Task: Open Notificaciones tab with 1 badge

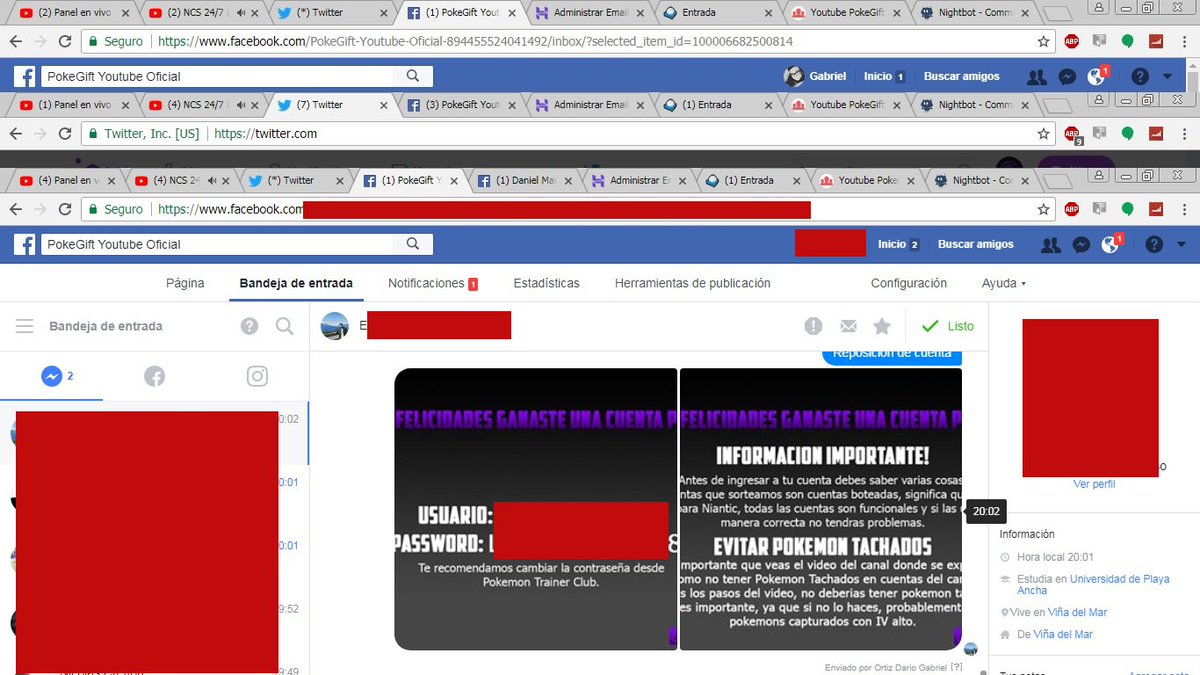Action: 433,283
